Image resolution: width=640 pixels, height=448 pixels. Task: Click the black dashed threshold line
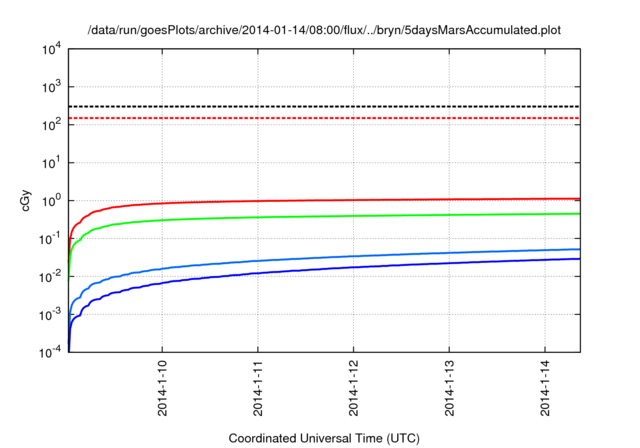click(324, 106)
